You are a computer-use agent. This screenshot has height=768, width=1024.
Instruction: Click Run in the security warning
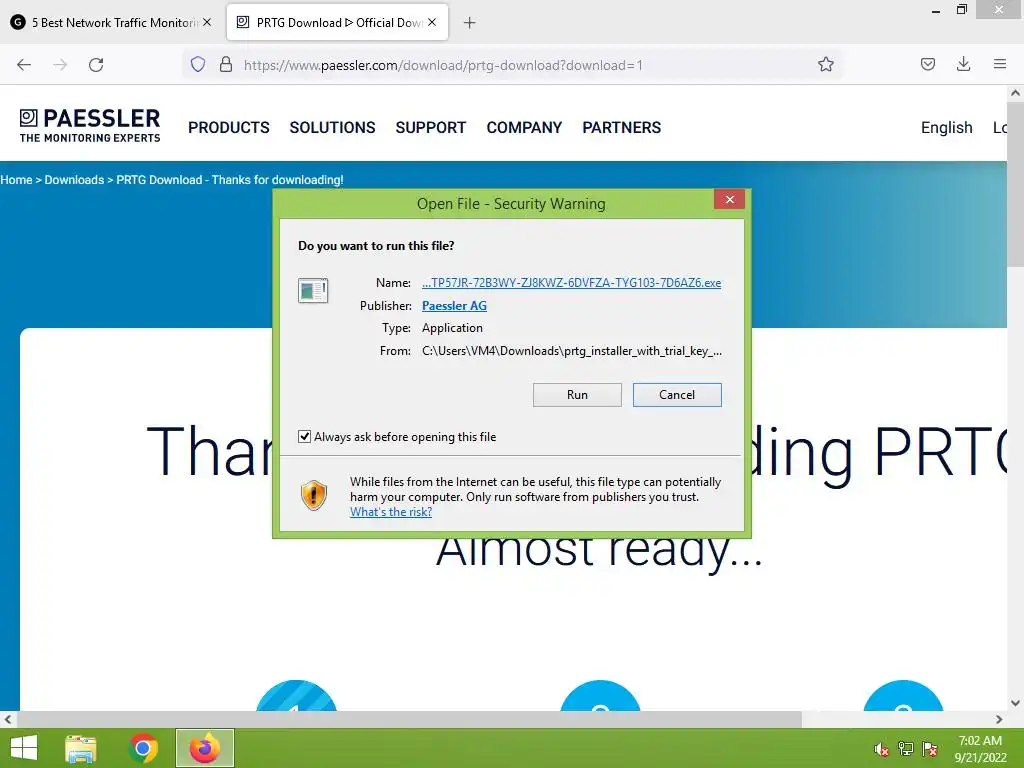[x=577, y=394]
